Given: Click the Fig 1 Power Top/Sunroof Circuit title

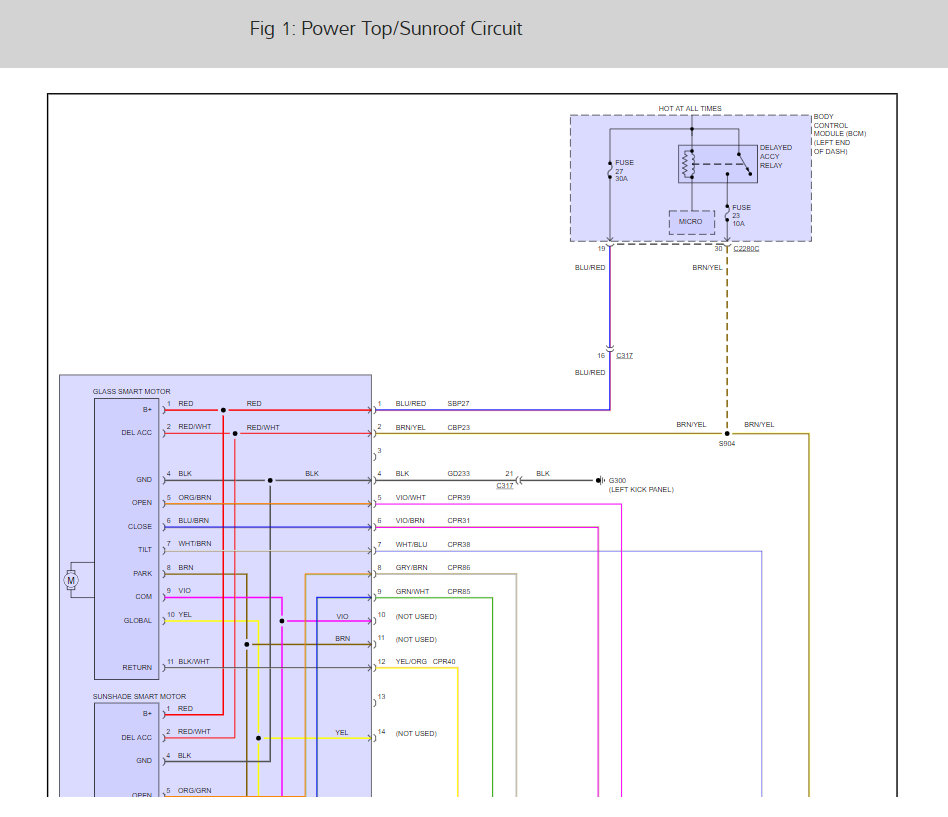Looking at the screenshot, I should pos(386,28).
